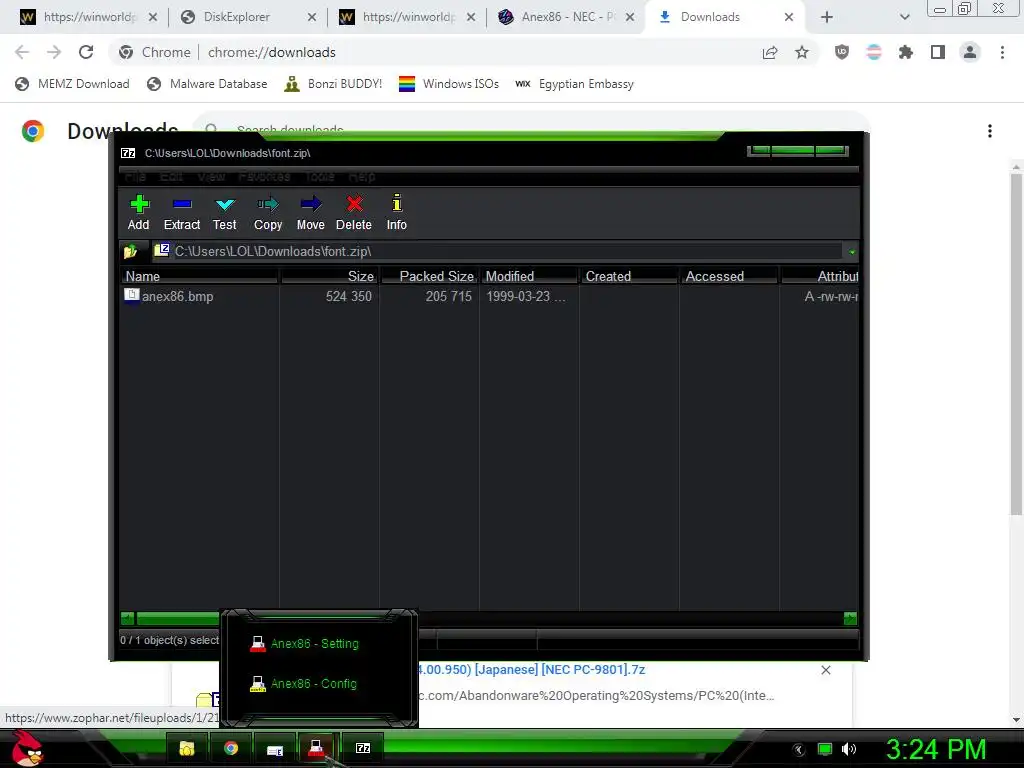Click 7-Zip horizontal scrollbar right arrow

[x=850, y=618]
